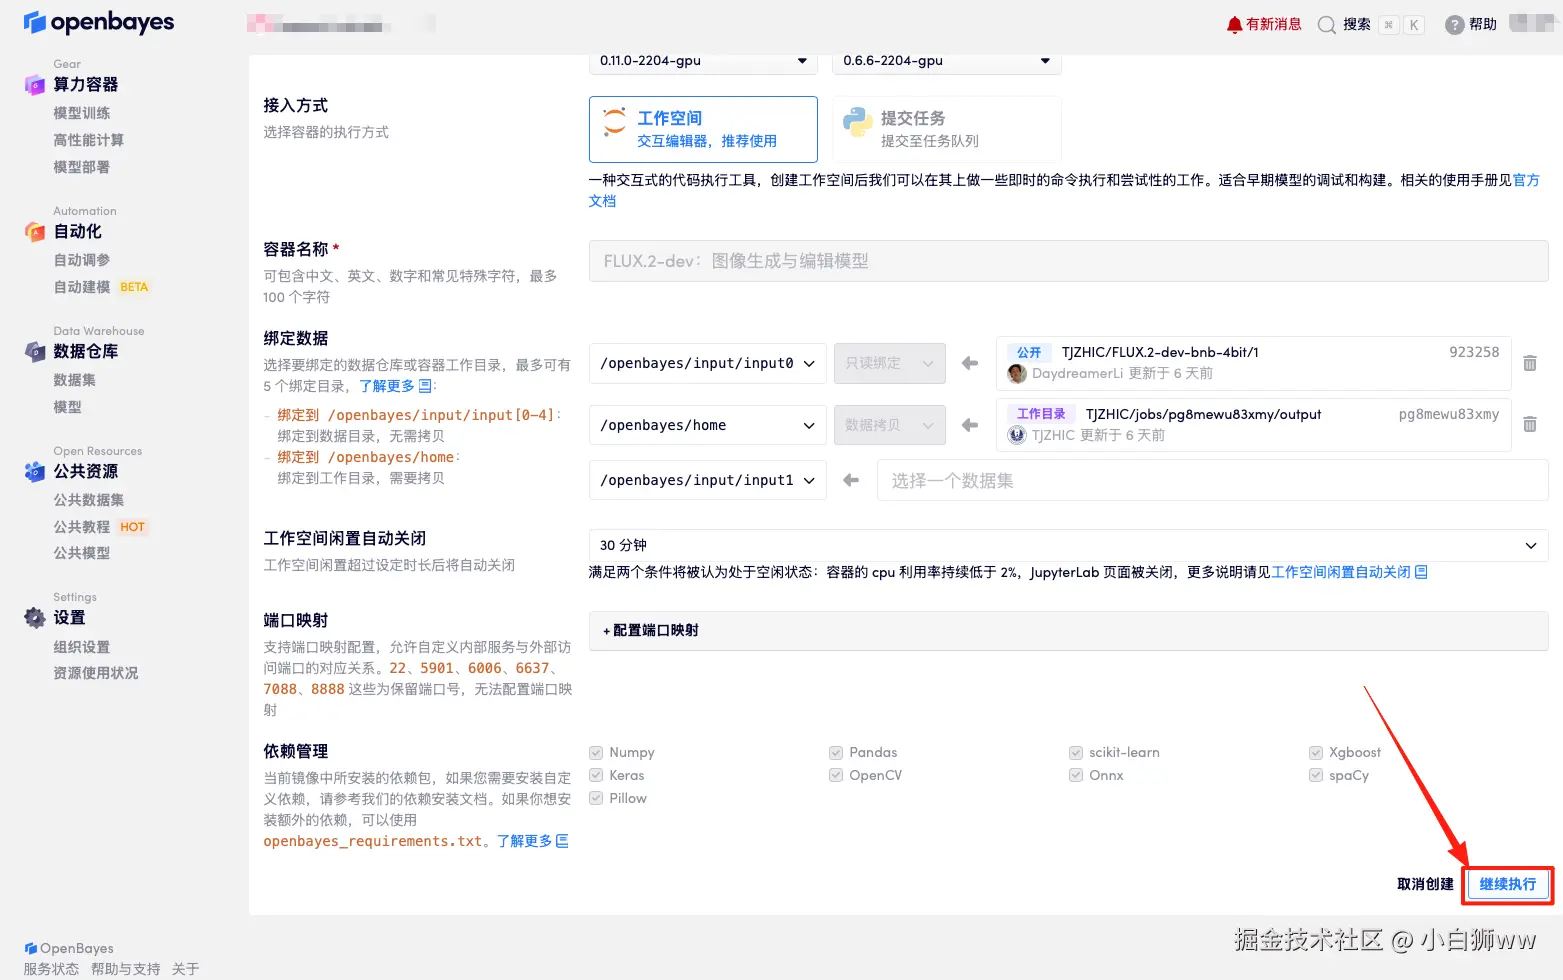Viewport: 1563px width, 980px height.
Task: Open the 工作空间闲置自动关闭 documentation link
Action: click(1349, 572)
